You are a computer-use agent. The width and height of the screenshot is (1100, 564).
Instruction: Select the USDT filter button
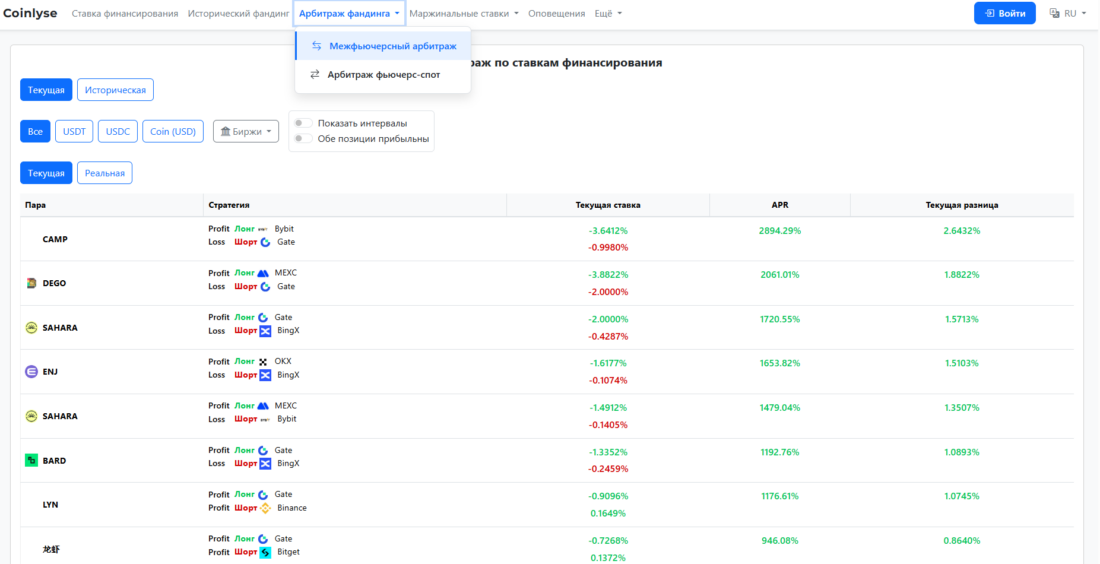click(x=74, y=131)
